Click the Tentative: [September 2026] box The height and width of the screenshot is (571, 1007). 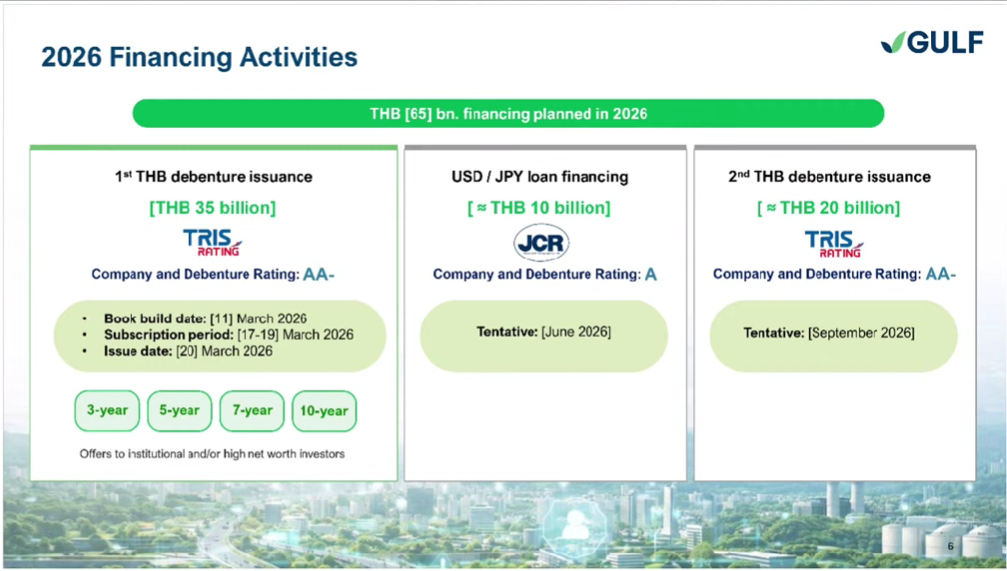click(833, 333)
